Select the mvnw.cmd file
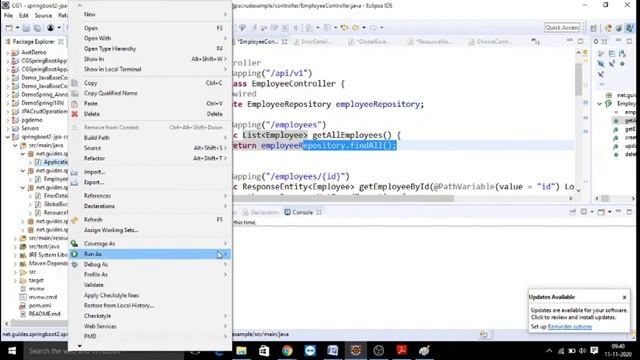The width and height of the screenshot is (640, 360). pyautogui.click(x=43, y=297)
